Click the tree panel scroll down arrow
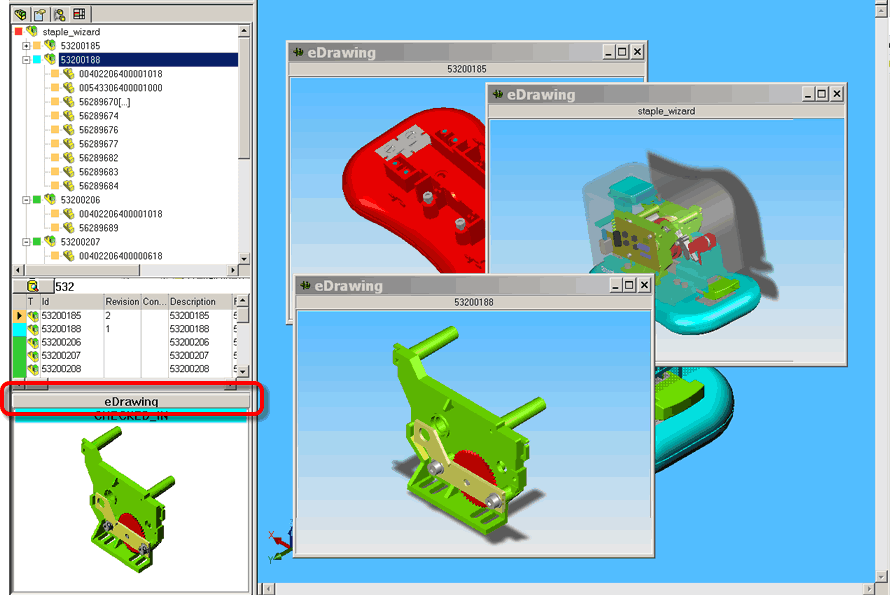 click(244, 258)
